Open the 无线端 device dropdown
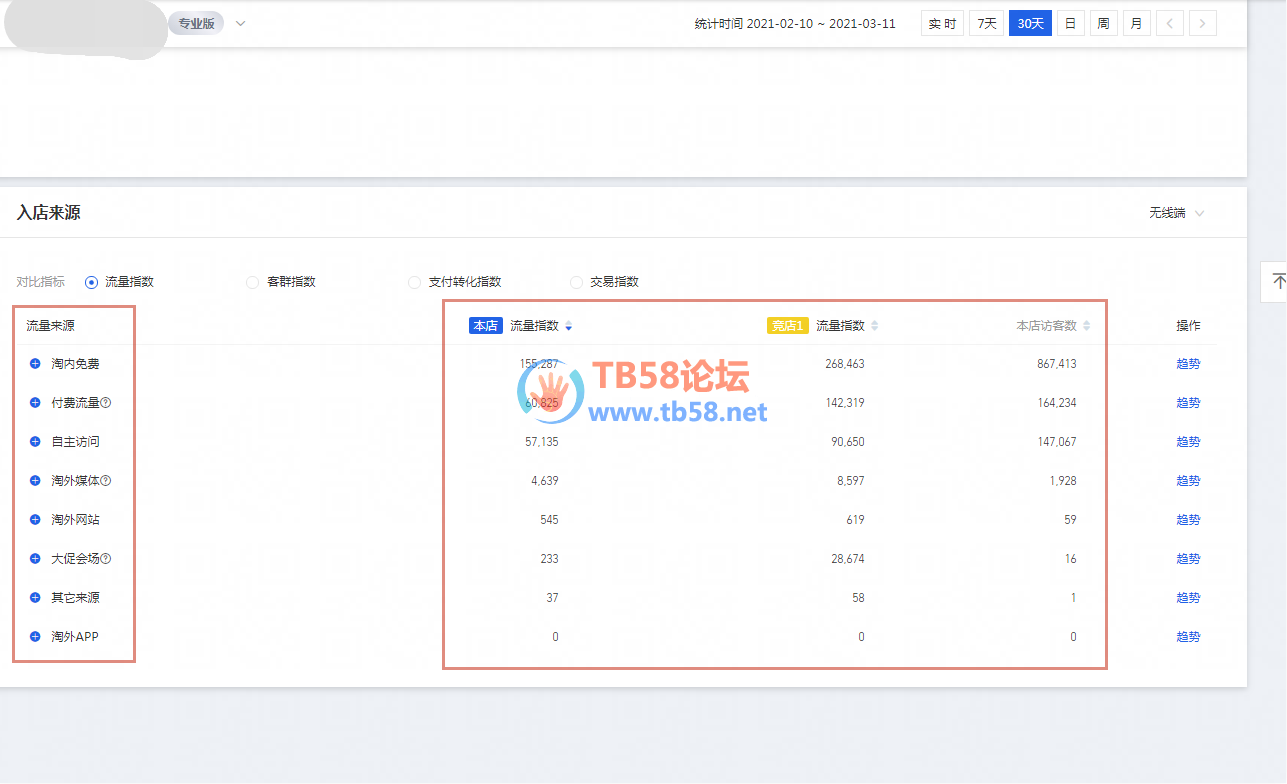 (1177, 213)
